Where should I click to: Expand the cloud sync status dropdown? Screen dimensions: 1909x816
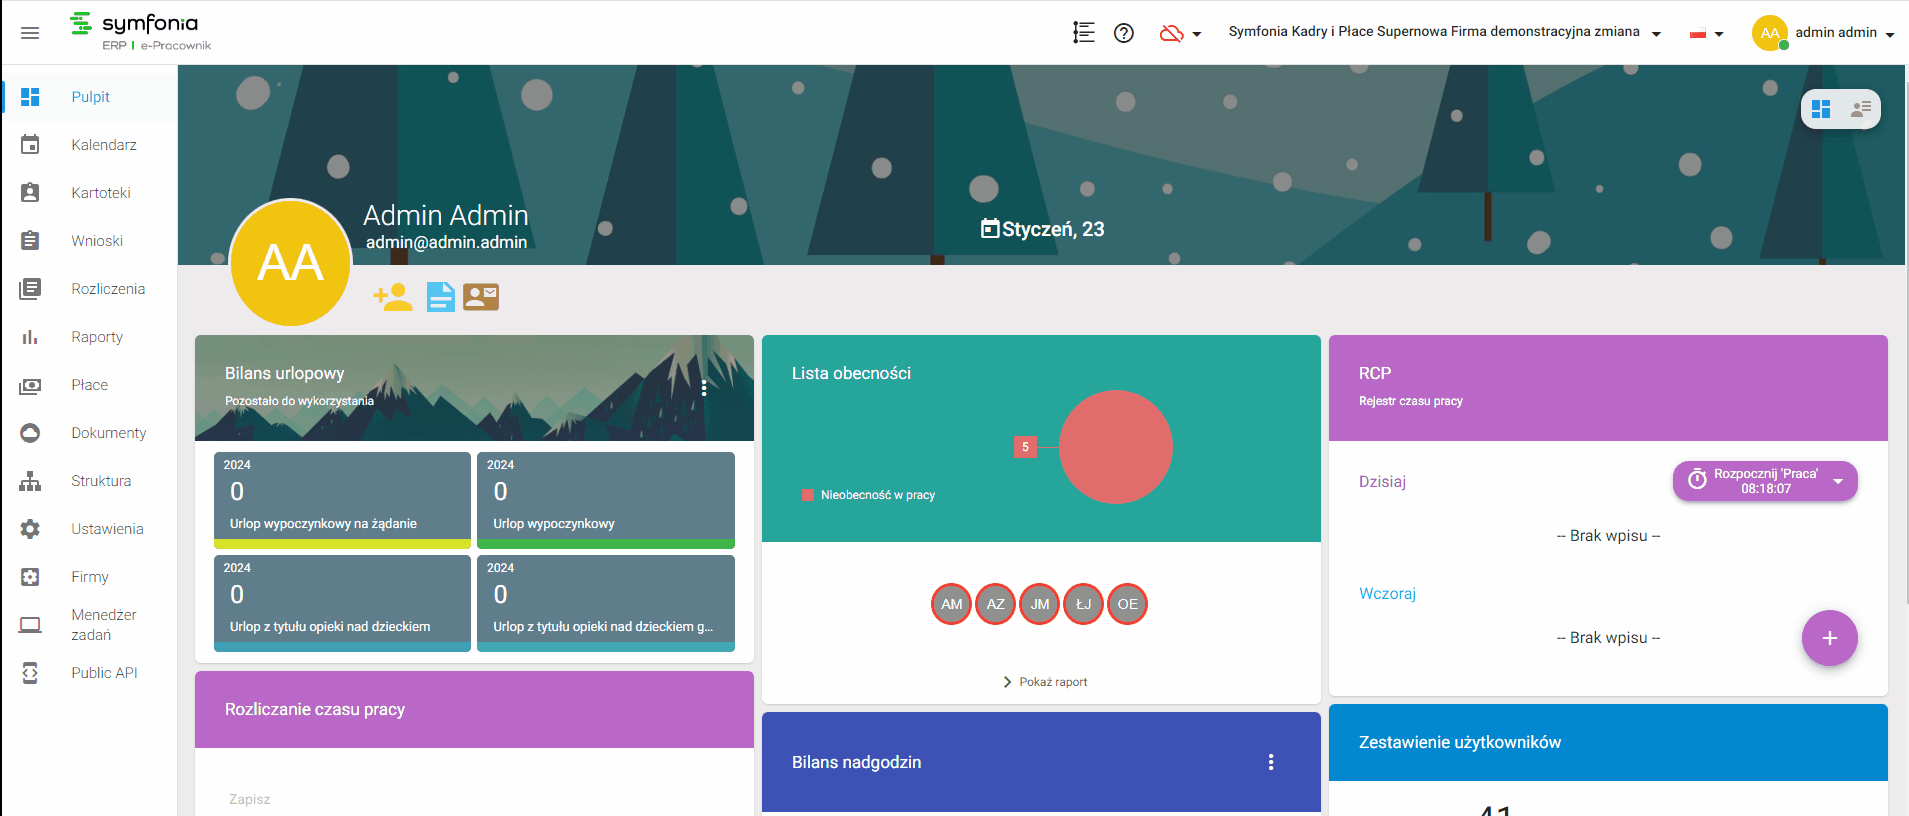click(1180, 33)
